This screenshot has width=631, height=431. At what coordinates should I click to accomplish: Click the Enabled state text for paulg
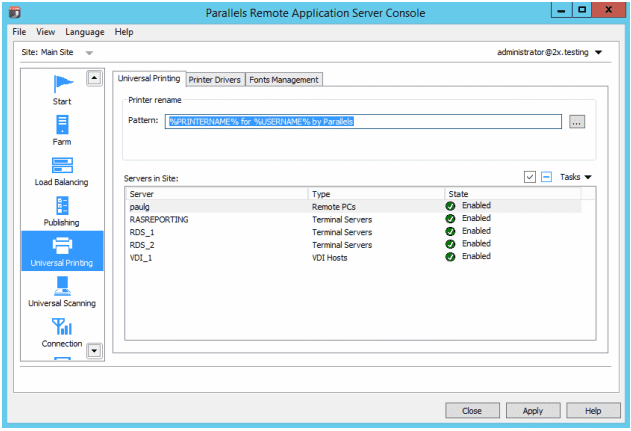(x=476, y=205)
